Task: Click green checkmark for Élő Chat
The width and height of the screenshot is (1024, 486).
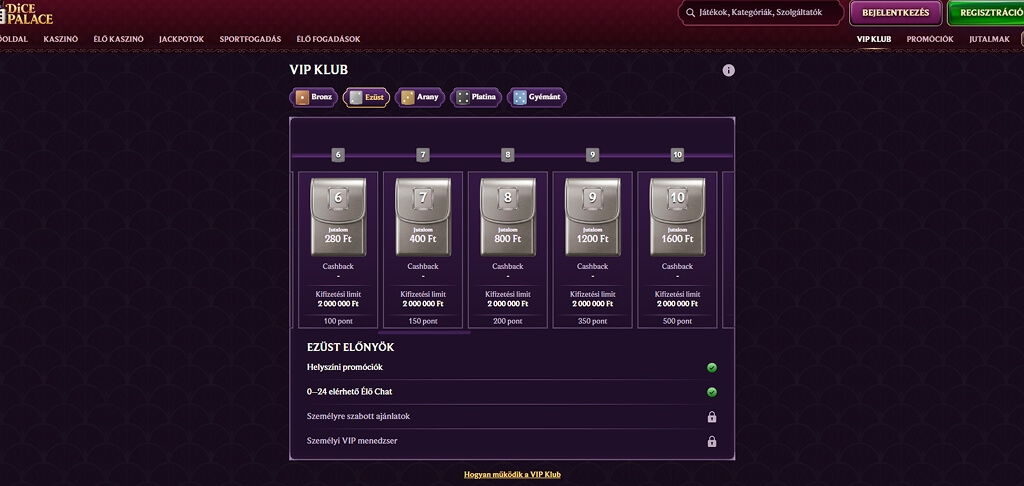Action: 712,392
